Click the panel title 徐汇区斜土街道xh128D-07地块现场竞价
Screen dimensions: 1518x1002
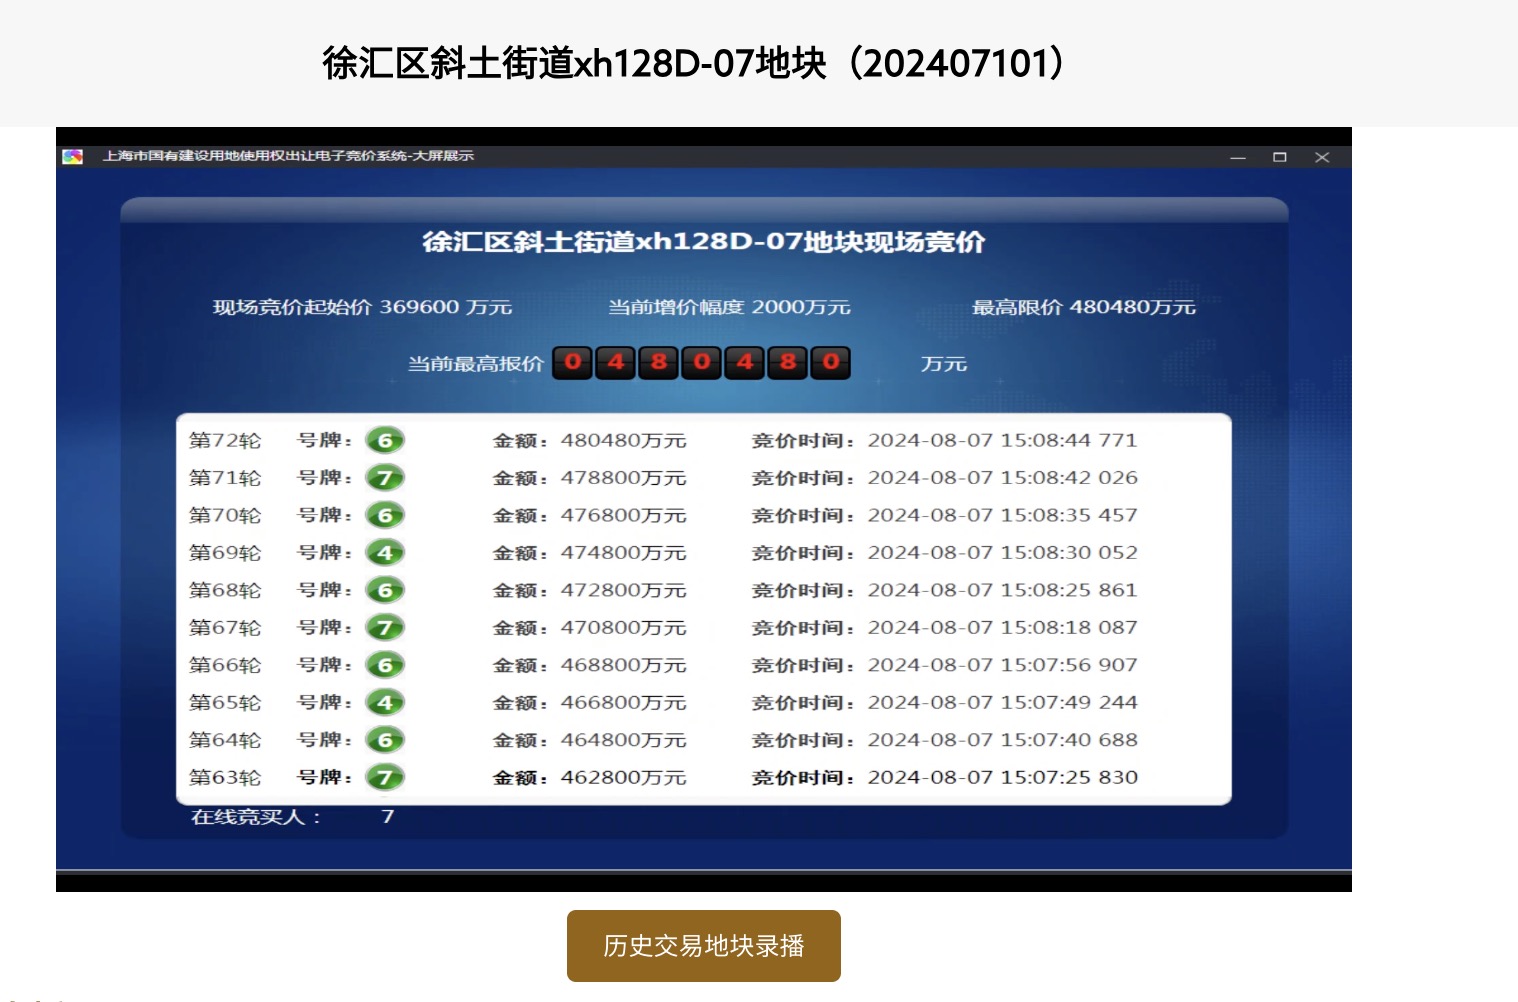704,242
